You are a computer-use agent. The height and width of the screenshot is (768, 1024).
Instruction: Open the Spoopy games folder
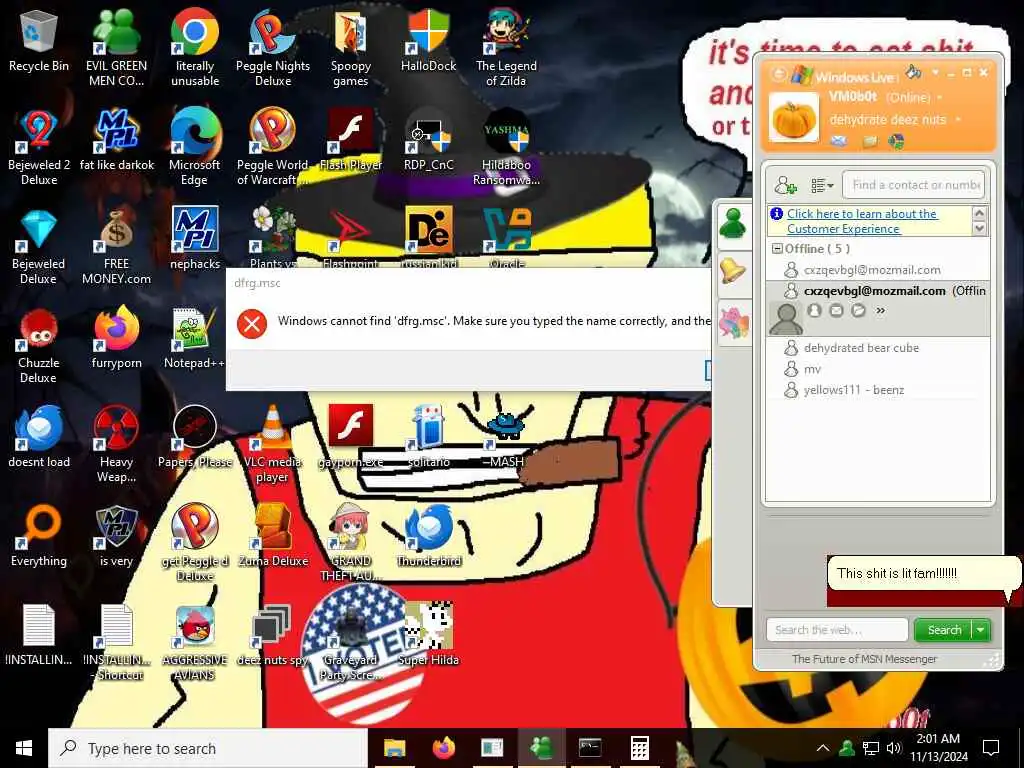(351, 47)
